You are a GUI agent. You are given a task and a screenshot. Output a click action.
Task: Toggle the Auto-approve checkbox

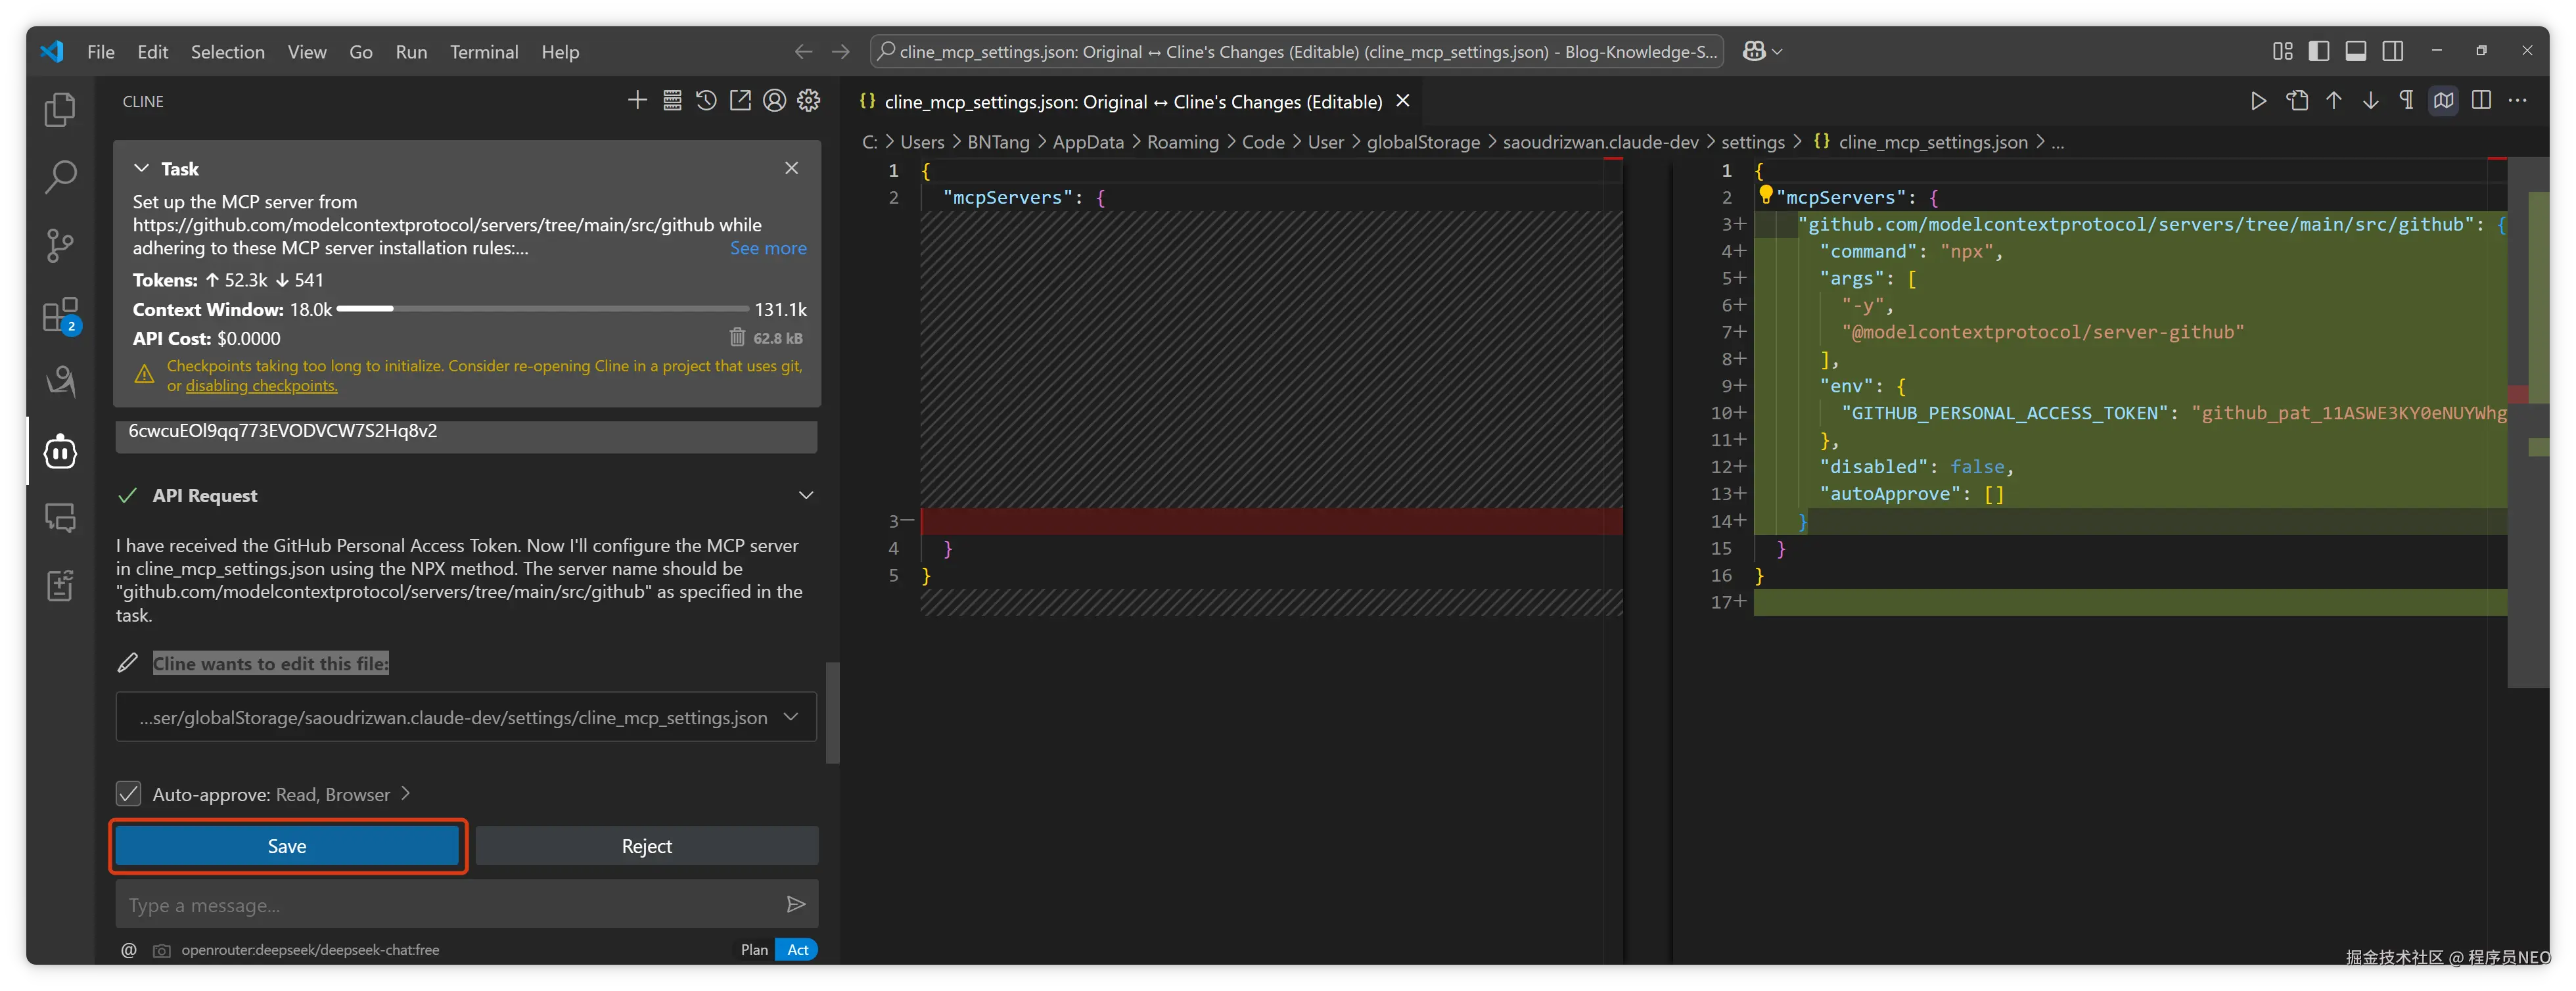129,794
